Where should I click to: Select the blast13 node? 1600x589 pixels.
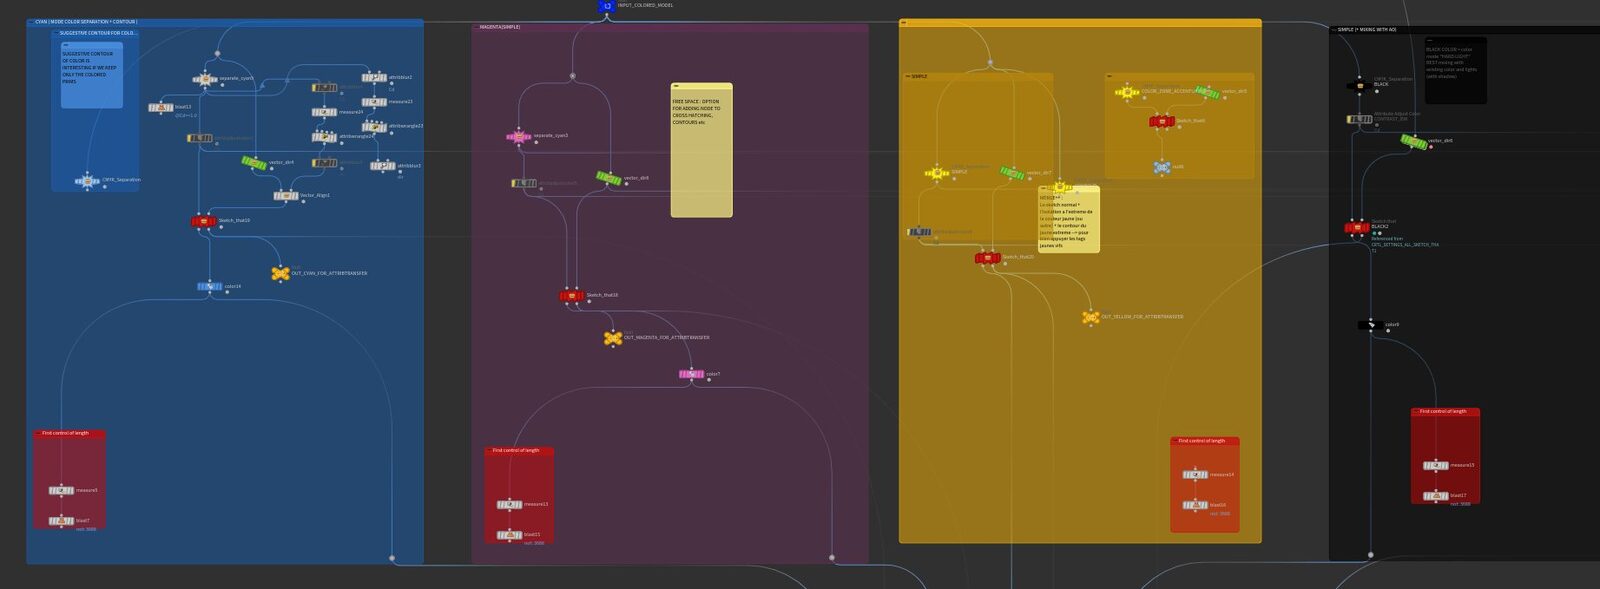coord(160,107)
